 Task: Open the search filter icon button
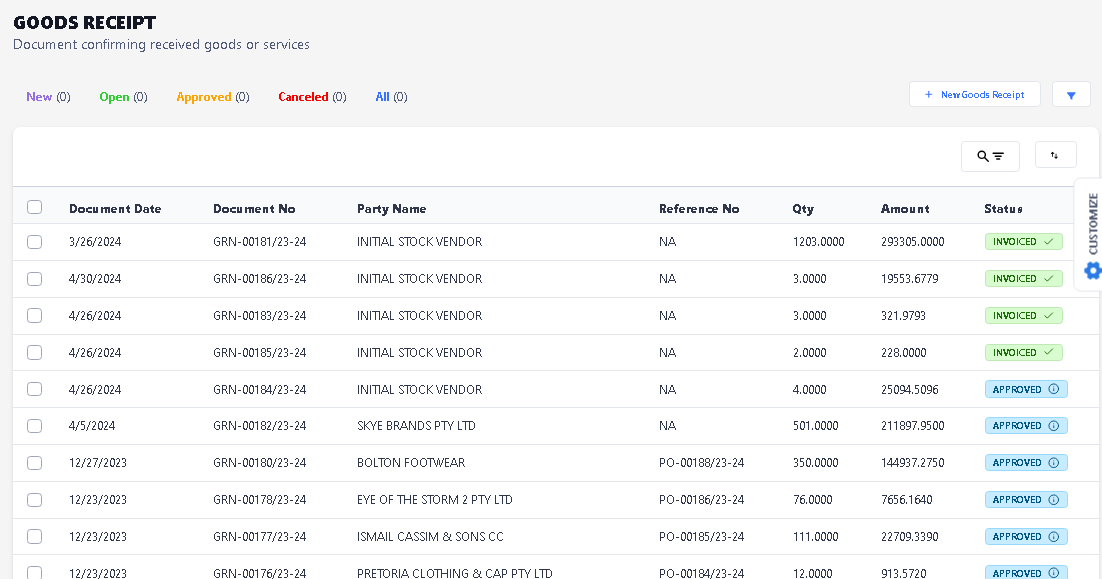pyautogui.click(x=990, y=156)
